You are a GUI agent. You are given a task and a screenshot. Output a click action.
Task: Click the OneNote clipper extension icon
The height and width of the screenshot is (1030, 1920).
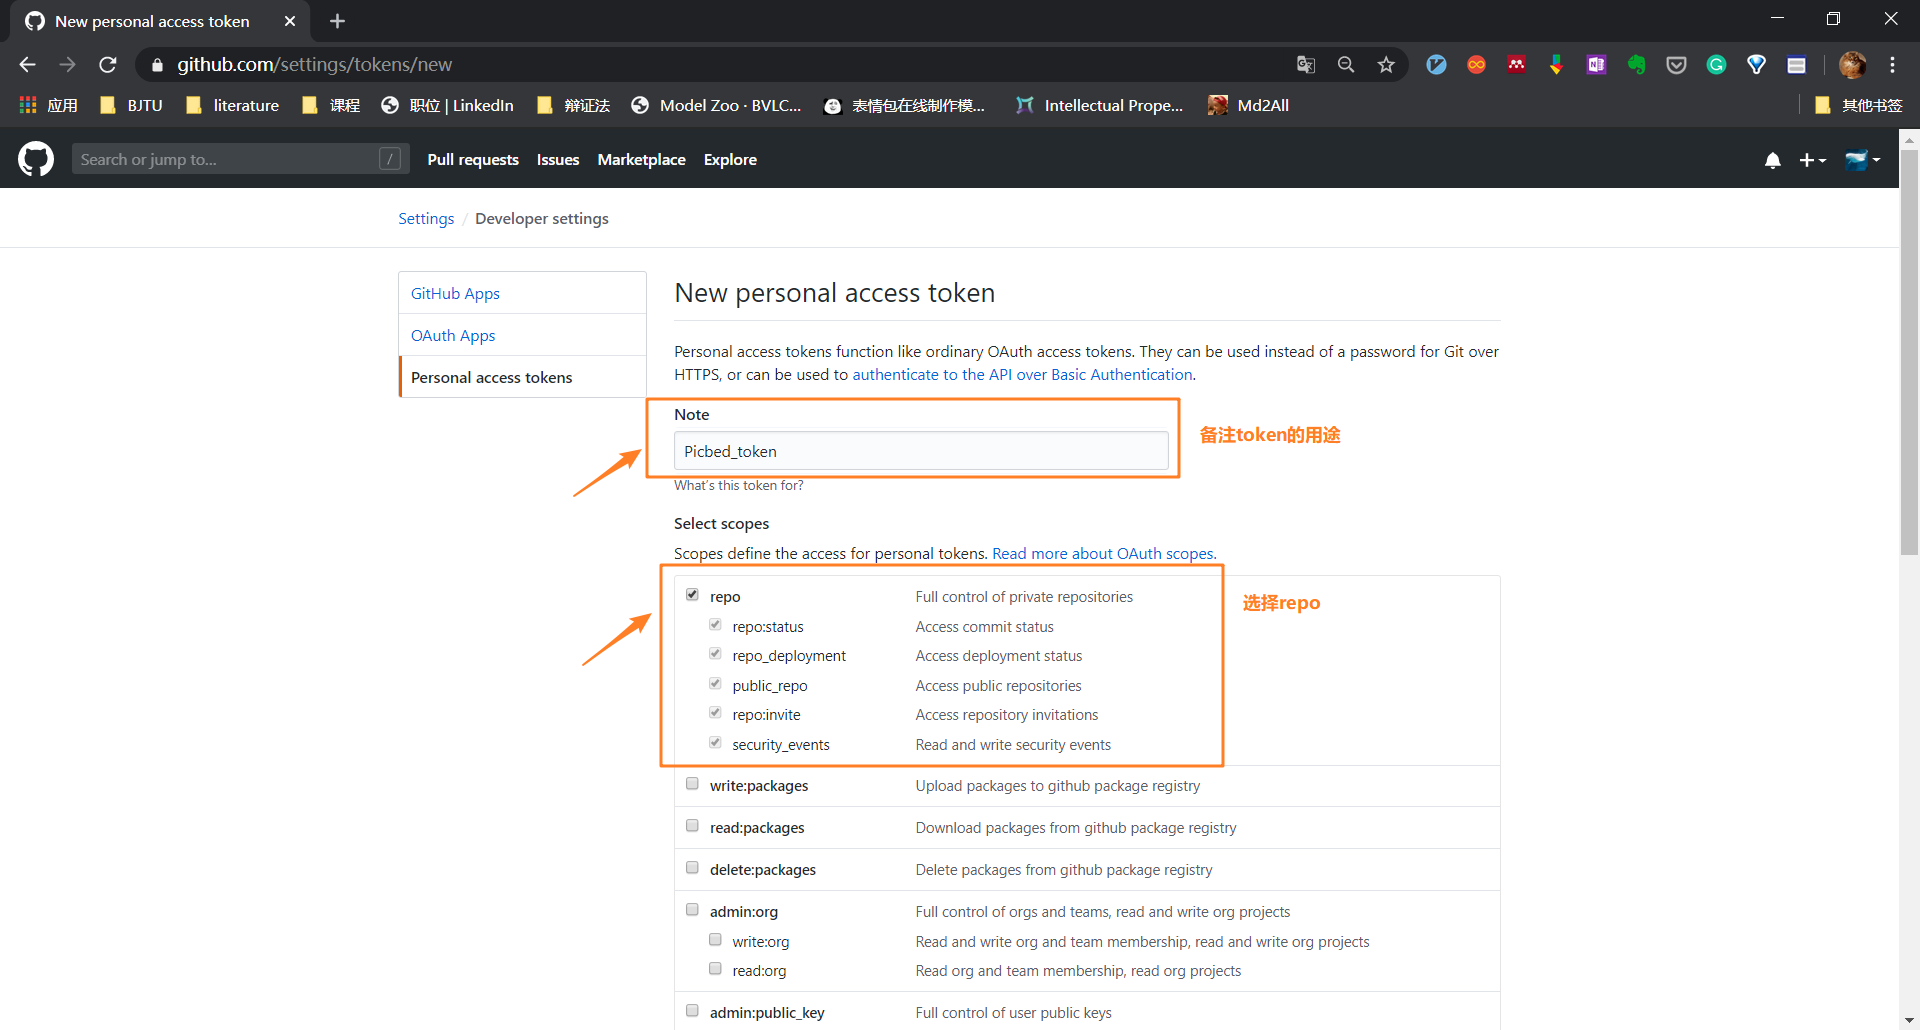tap(1596, 65)
